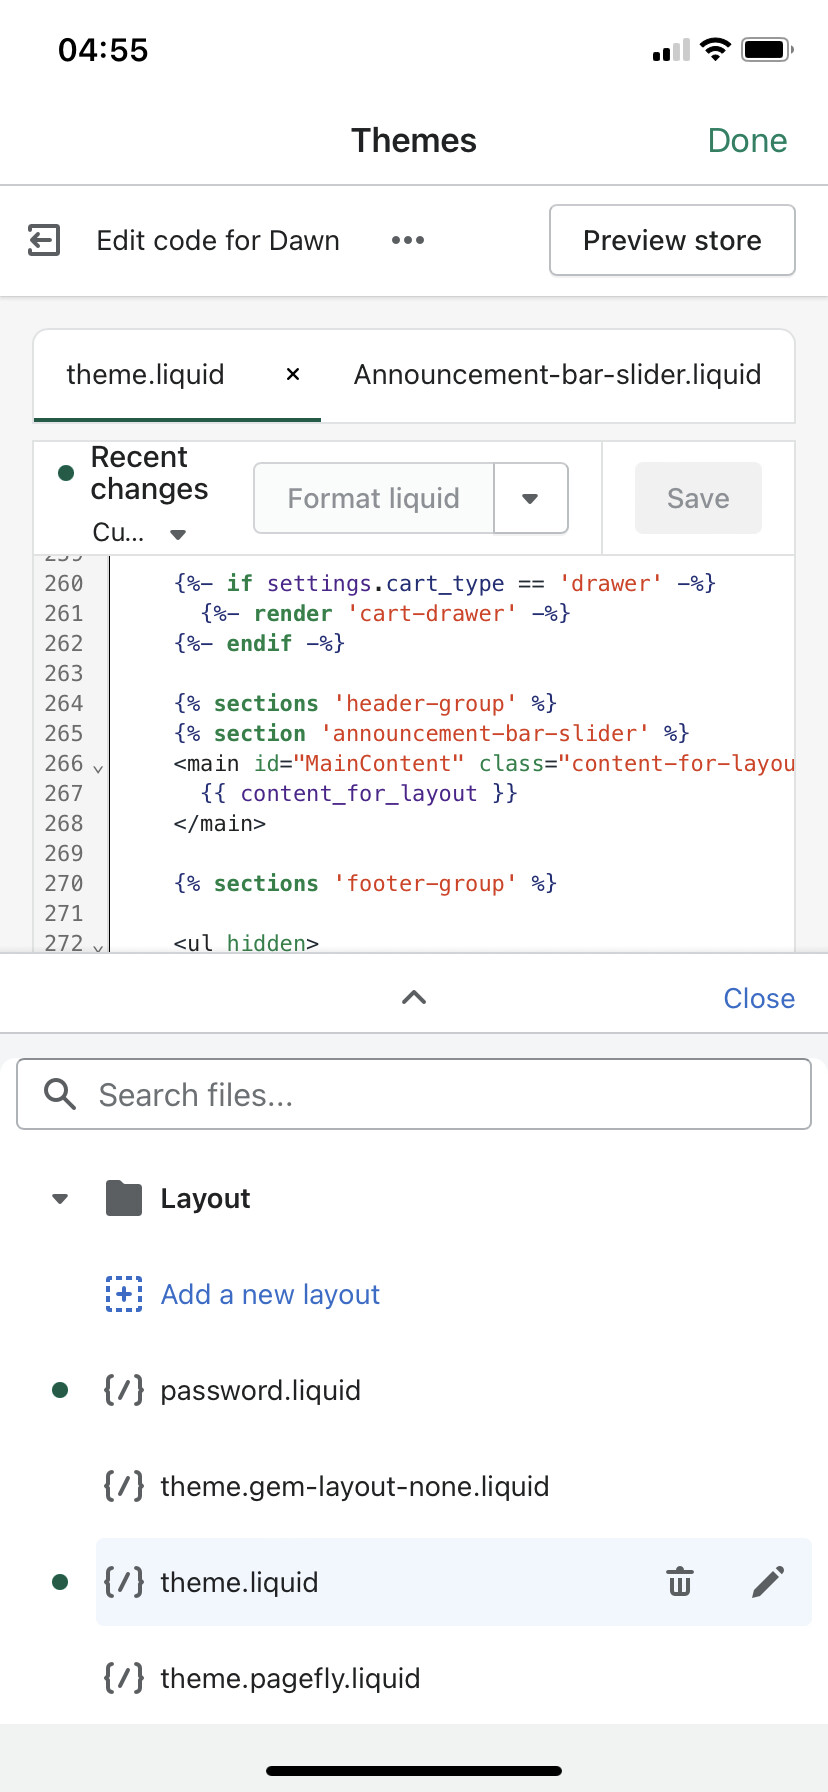Close the theme.liquid tab
This screenshot has height=1792, width=828.
tap(293, 374)
